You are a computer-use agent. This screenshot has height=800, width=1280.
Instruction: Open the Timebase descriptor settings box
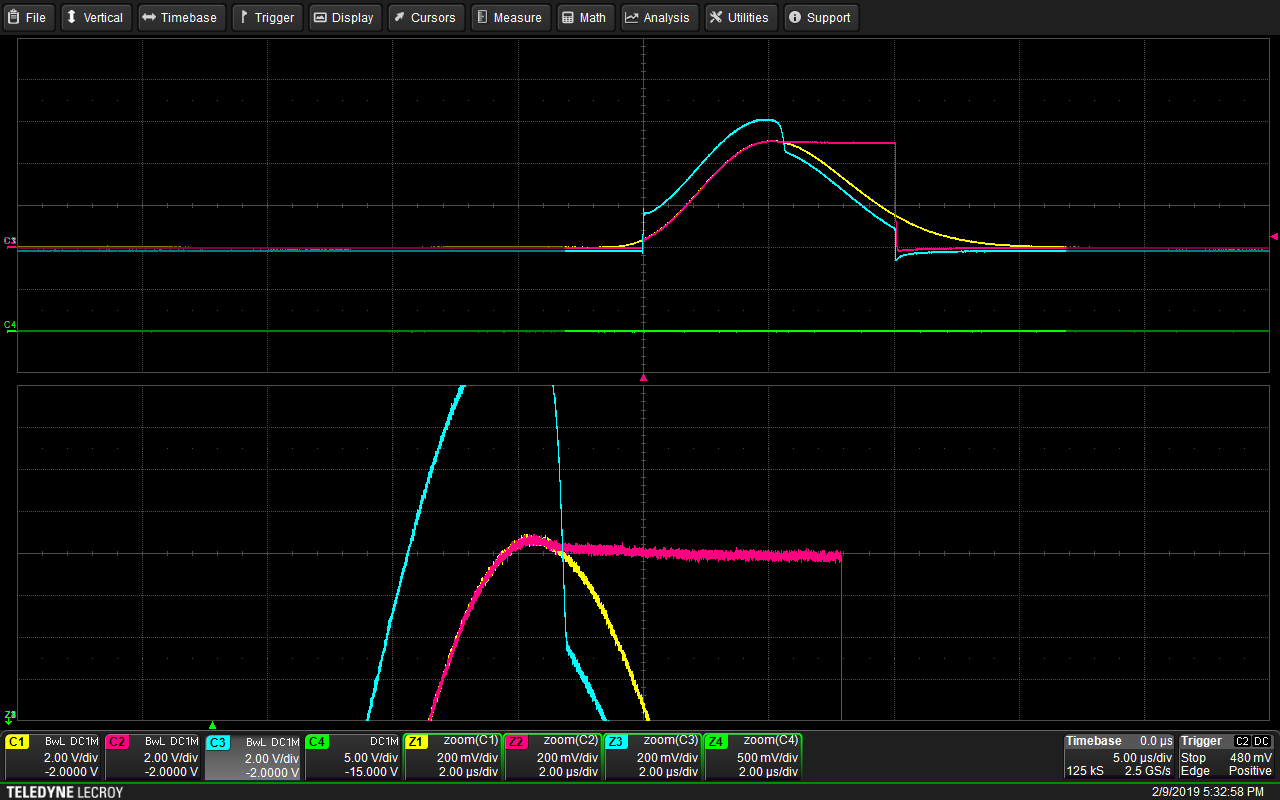[x=1118, y=757]
